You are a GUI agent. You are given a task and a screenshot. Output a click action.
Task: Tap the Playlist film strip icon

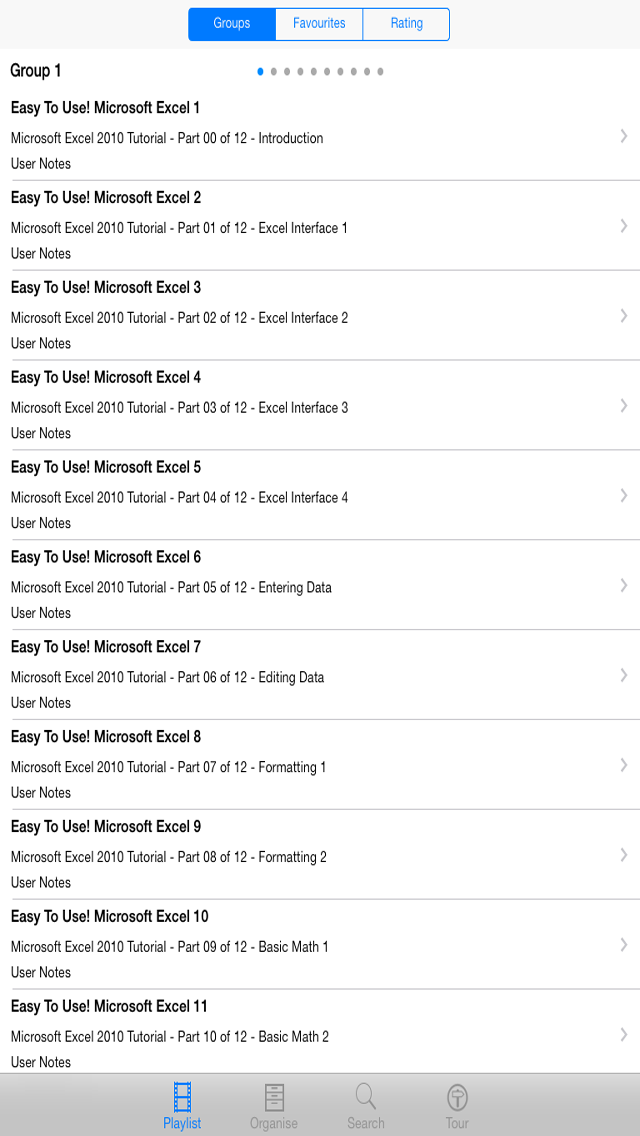coord(182,1098)
